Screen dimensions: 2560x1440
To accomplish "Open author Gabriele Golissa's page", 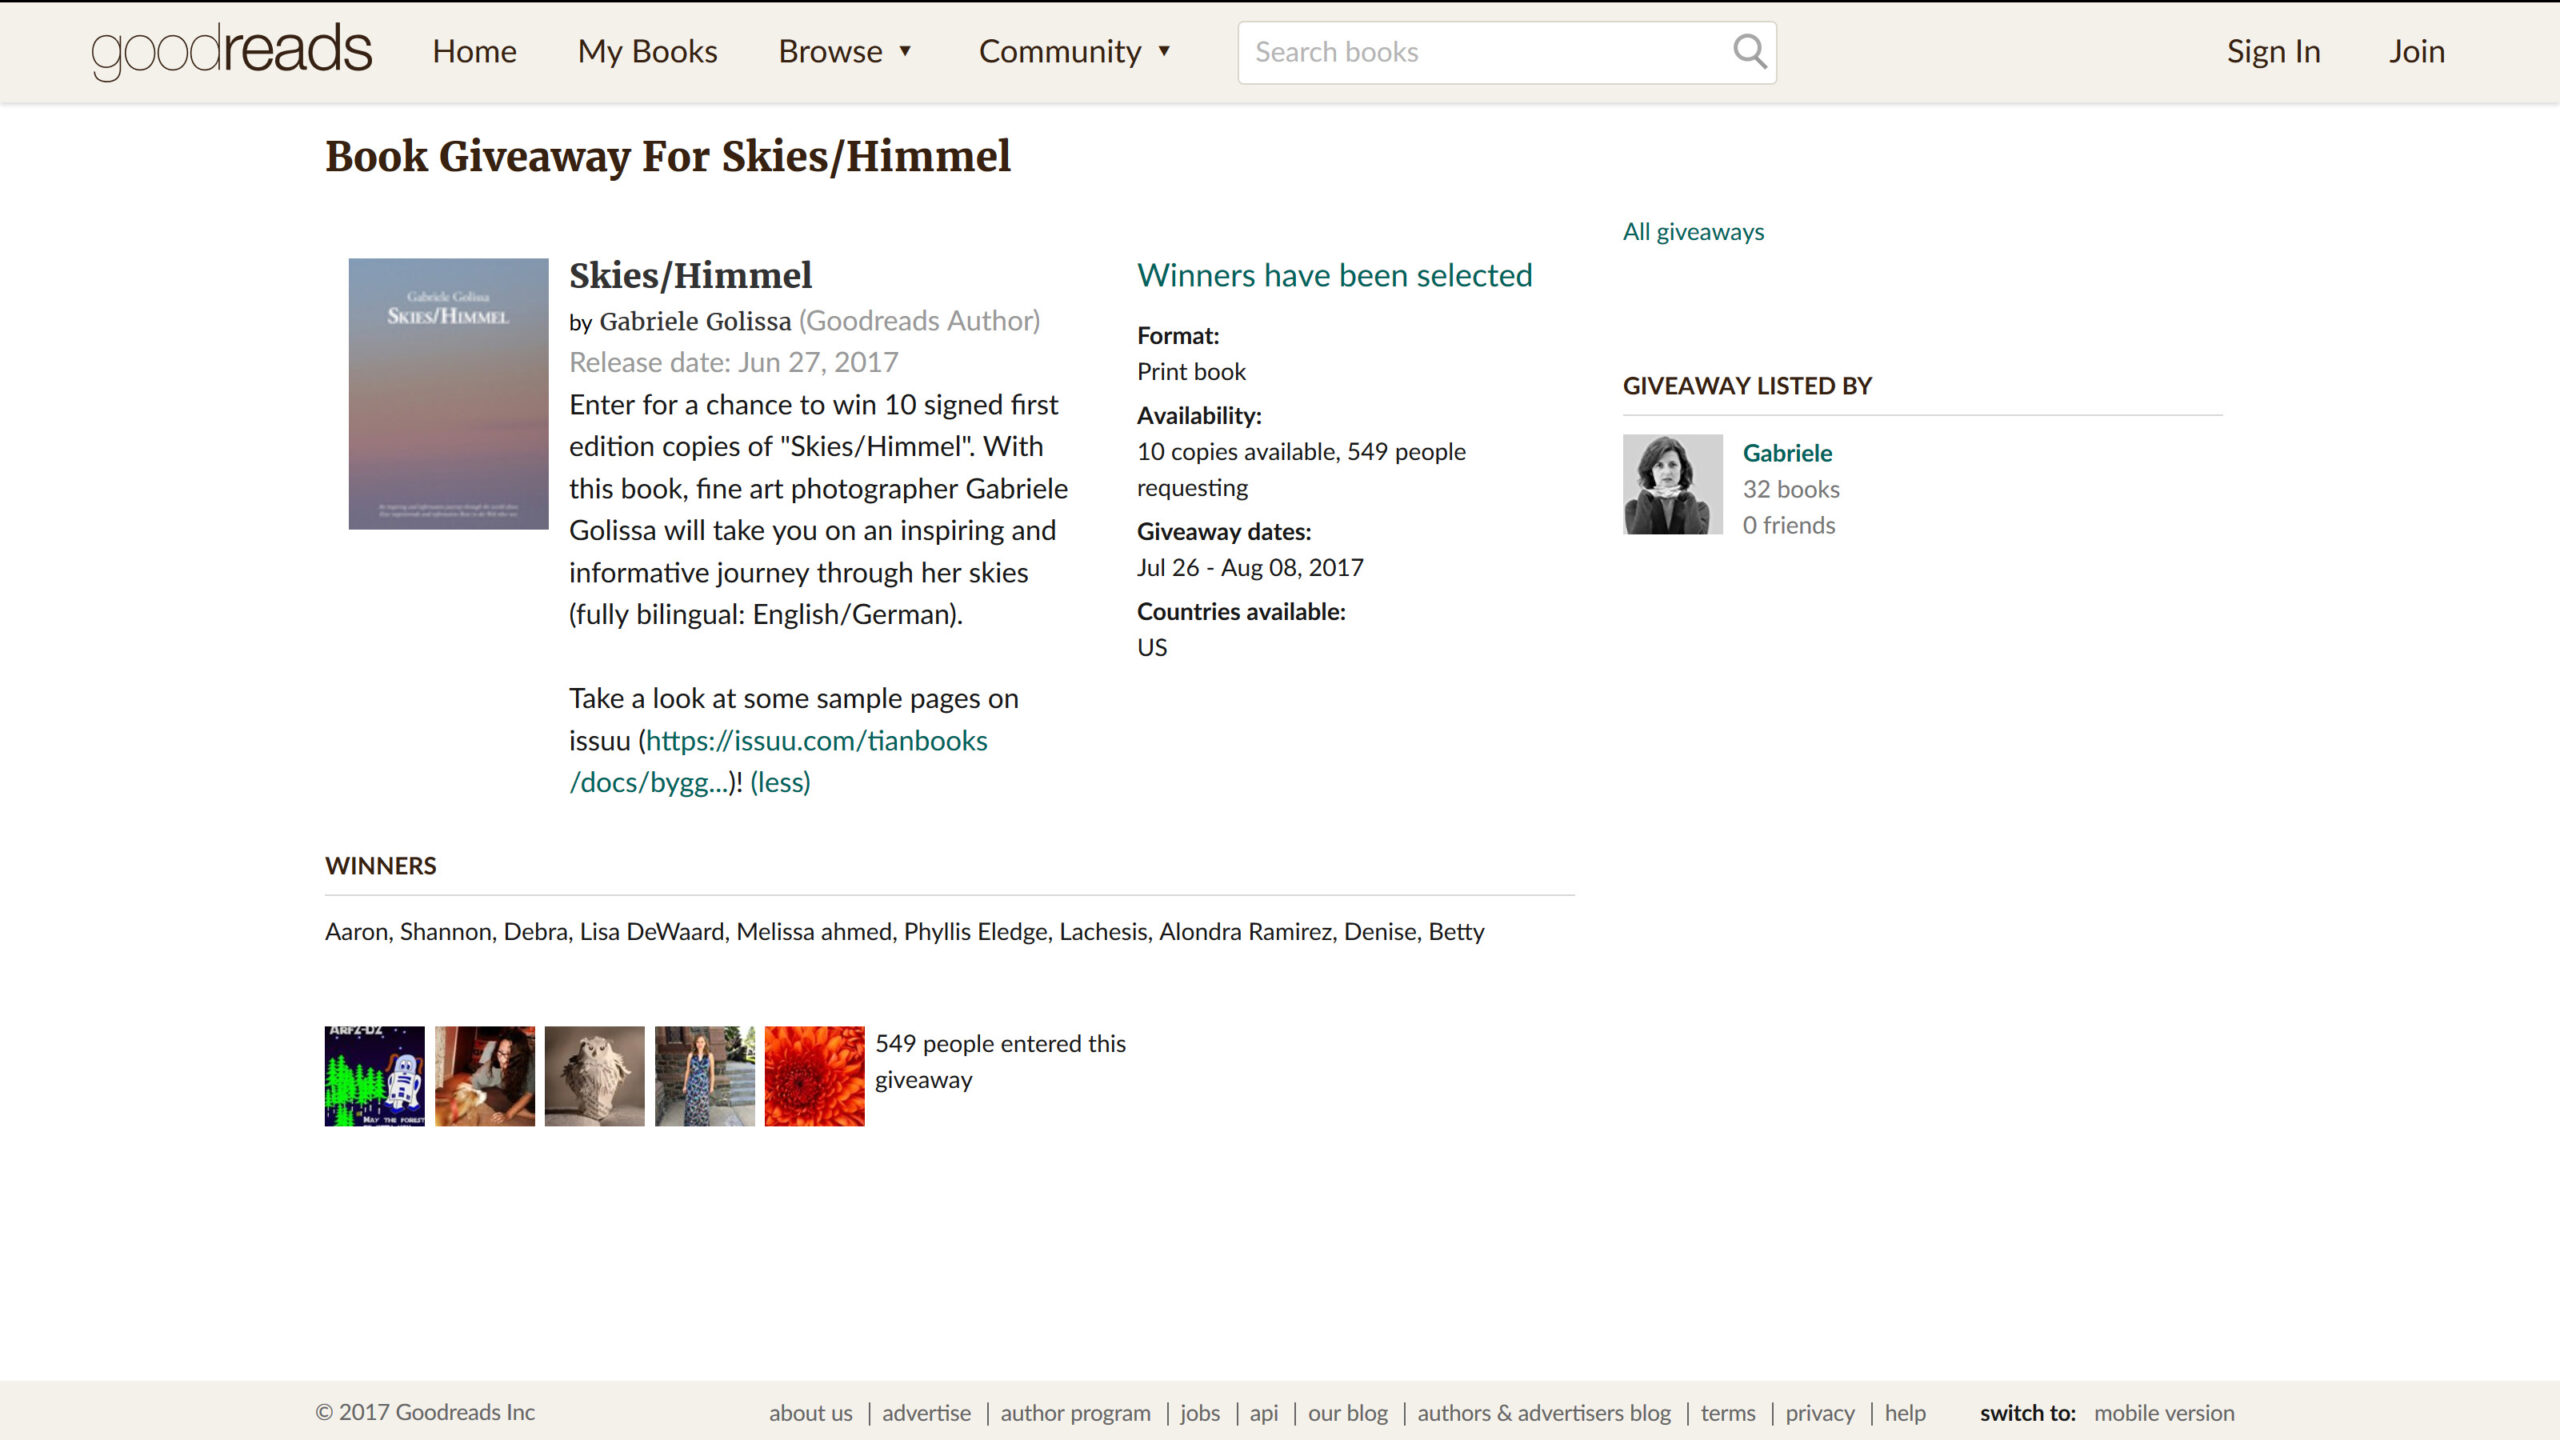I will pyautogui.click(x=695, y=321).
